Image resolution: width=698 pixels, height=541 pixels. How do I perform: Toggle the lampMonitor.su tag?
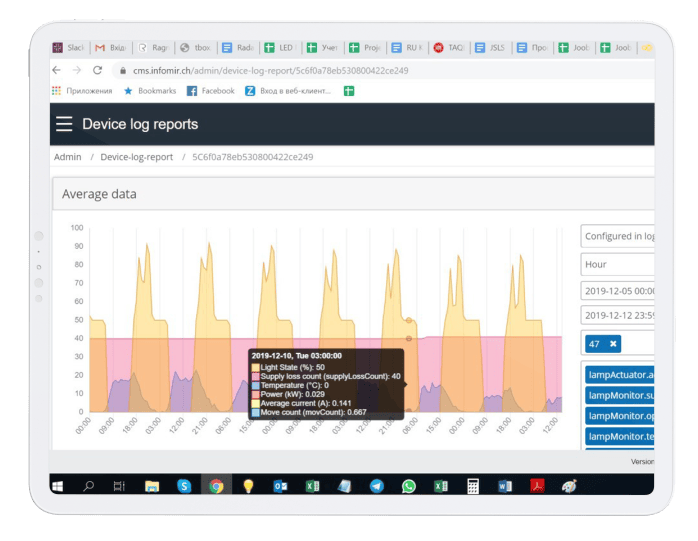[x=619, y=395]
